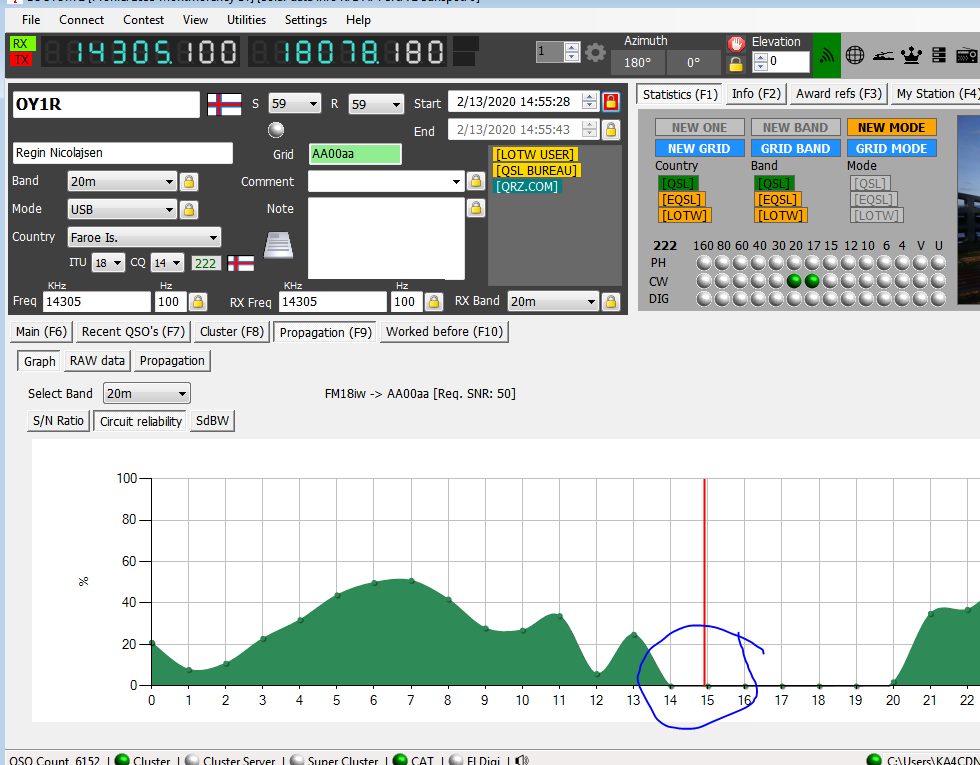Viewport: 980px width, 765px height.
Task: Toggle the Freq Hz field lock
Action: click(198, 302)
